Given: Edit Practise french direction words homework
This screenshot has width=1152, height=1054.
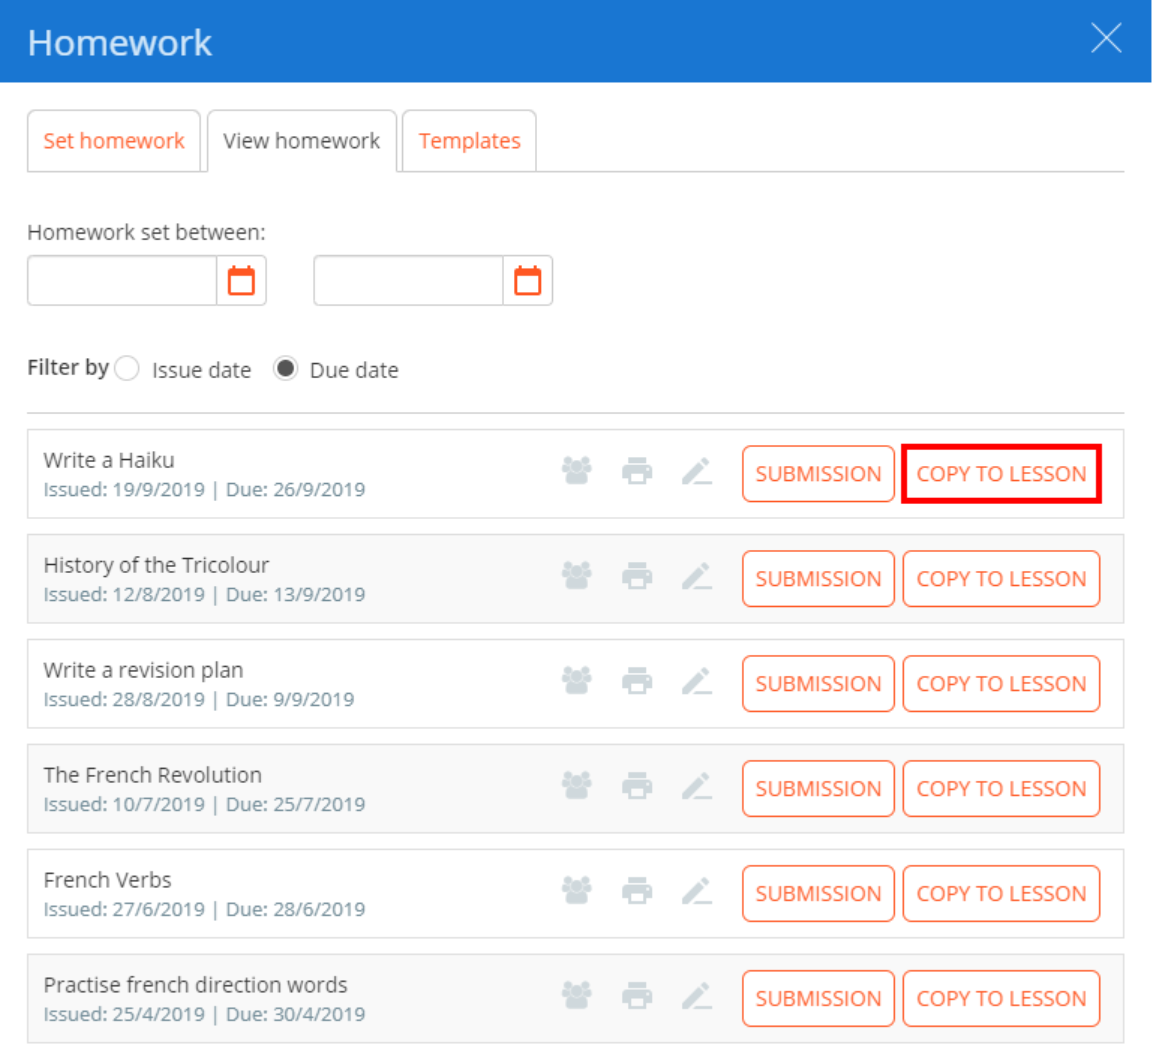Looking at the screenshot, I should pyautogui.click(x=696, y=997).
